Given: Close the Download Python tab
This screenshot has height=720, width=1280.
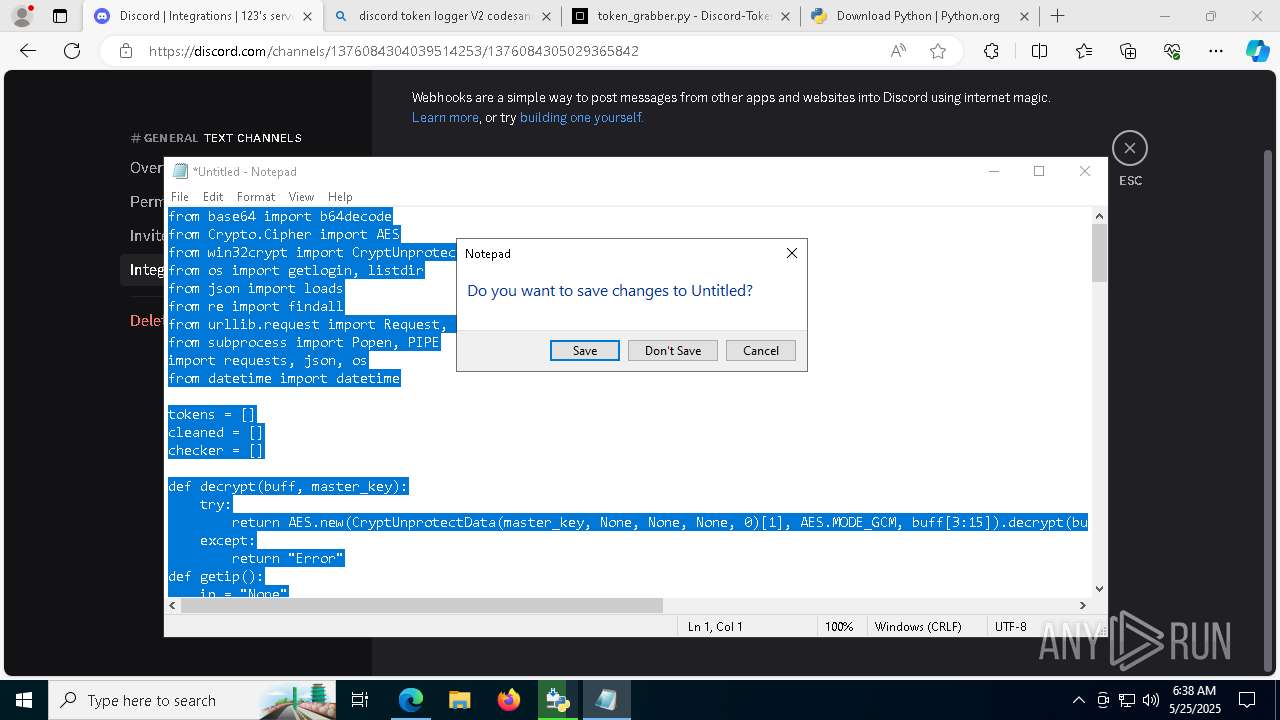Looking at the screenshot, I should (1024, 16).
